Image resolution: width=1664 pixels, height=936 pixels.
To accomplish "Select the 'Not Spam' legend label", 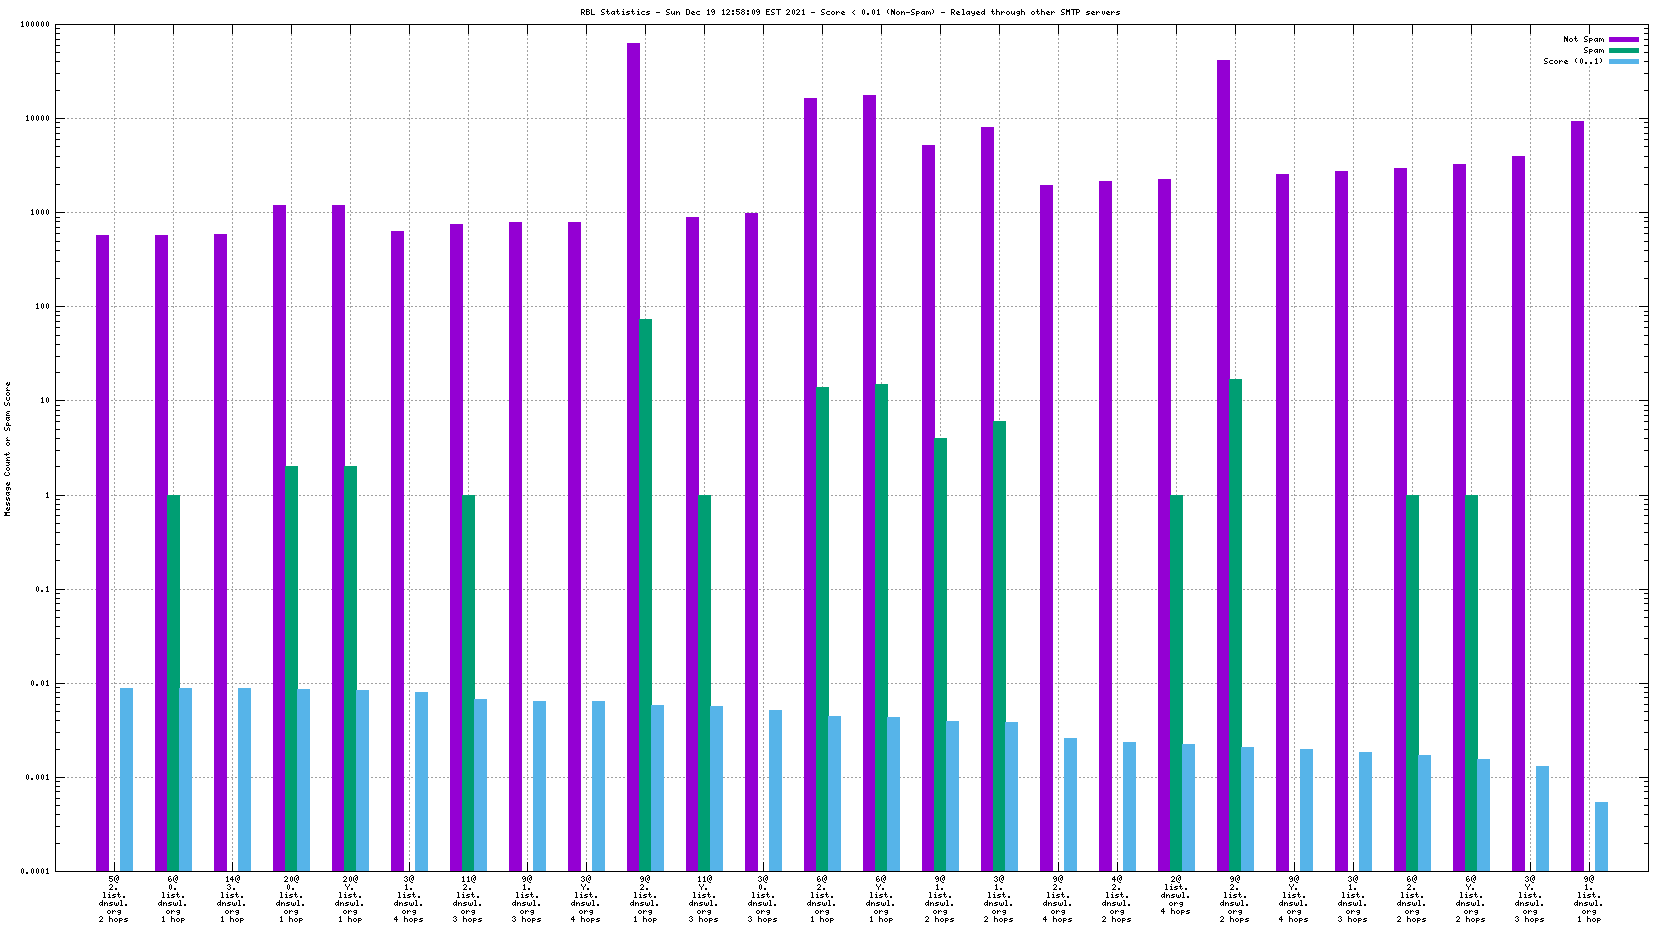I will (1583, 39).
